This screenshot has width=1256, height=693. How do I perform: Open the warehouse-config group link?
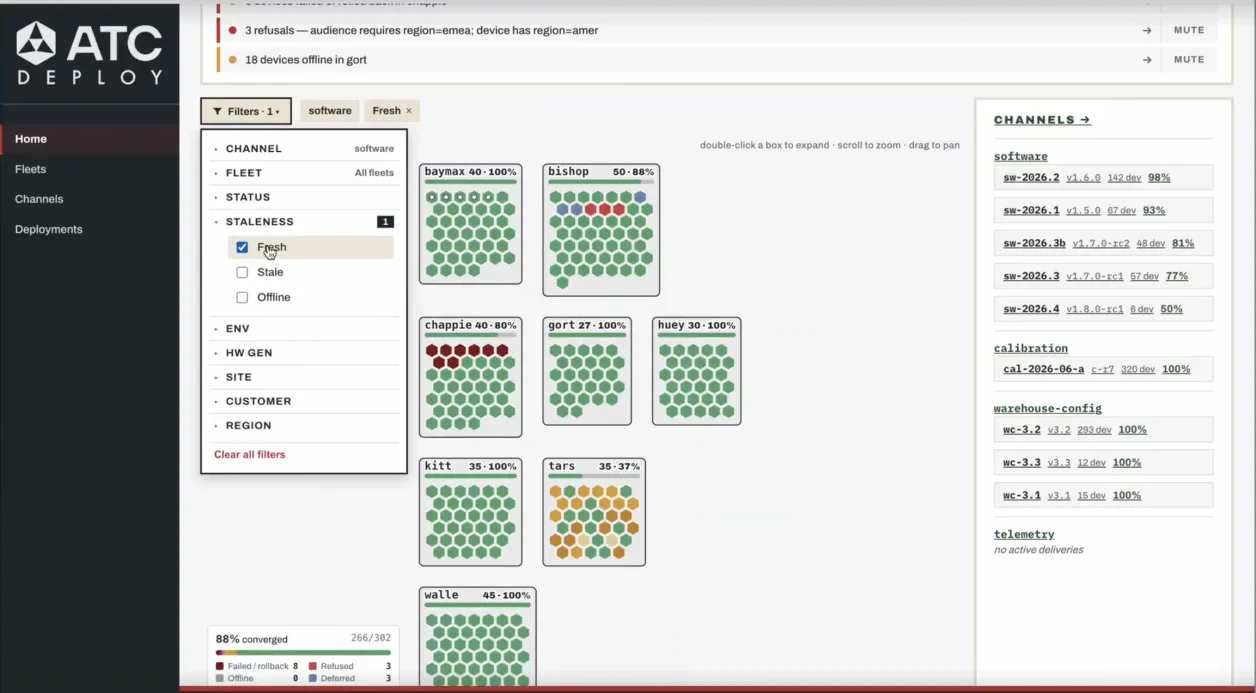[1048, 408]
